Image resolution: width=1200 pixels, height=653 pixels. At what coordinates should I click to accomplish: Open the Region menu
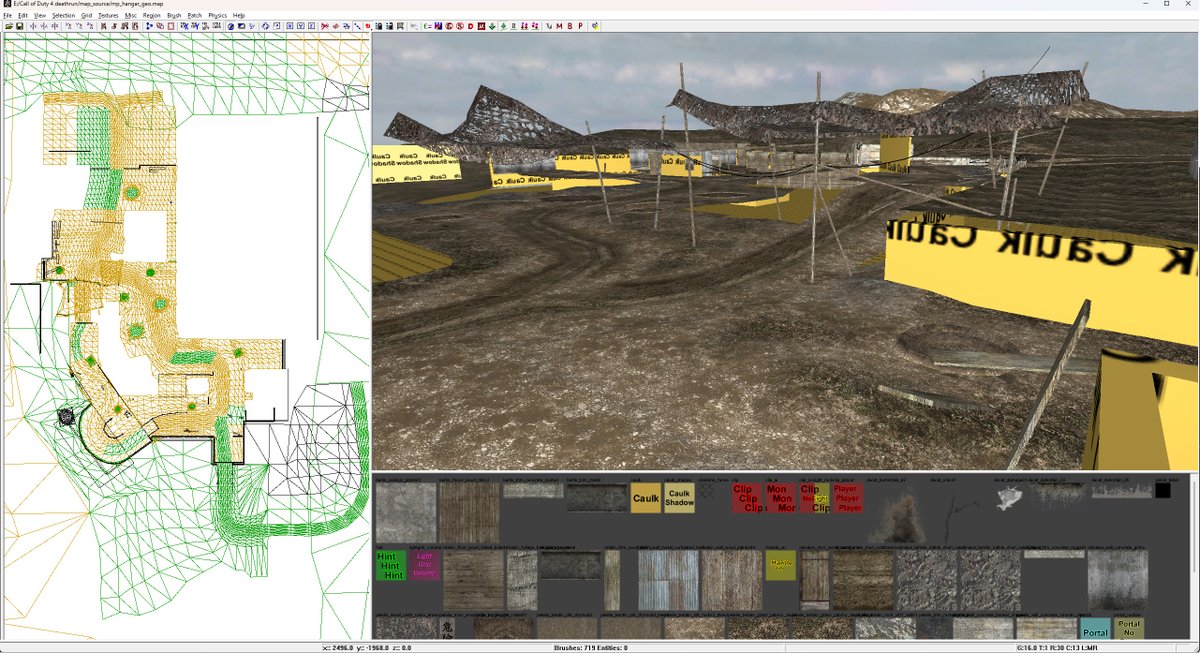pyautogui.click(x=152, y=16)
